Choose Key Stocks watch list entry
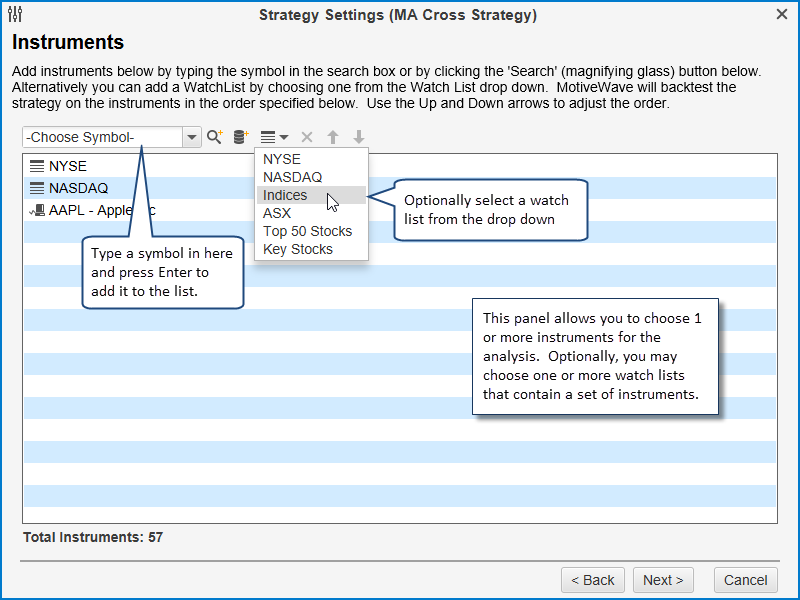This screenshot has height=600, width=800. coord(298,249)
